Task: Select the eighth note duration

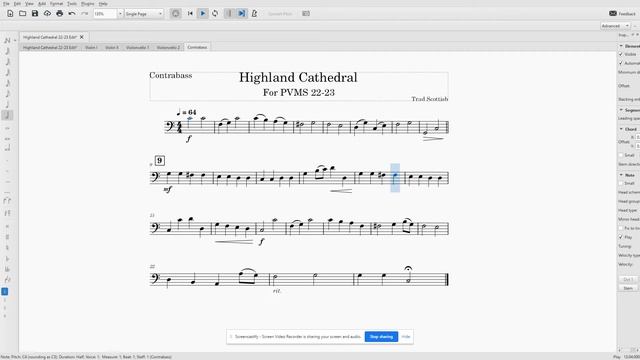Action: pos(7,94)
